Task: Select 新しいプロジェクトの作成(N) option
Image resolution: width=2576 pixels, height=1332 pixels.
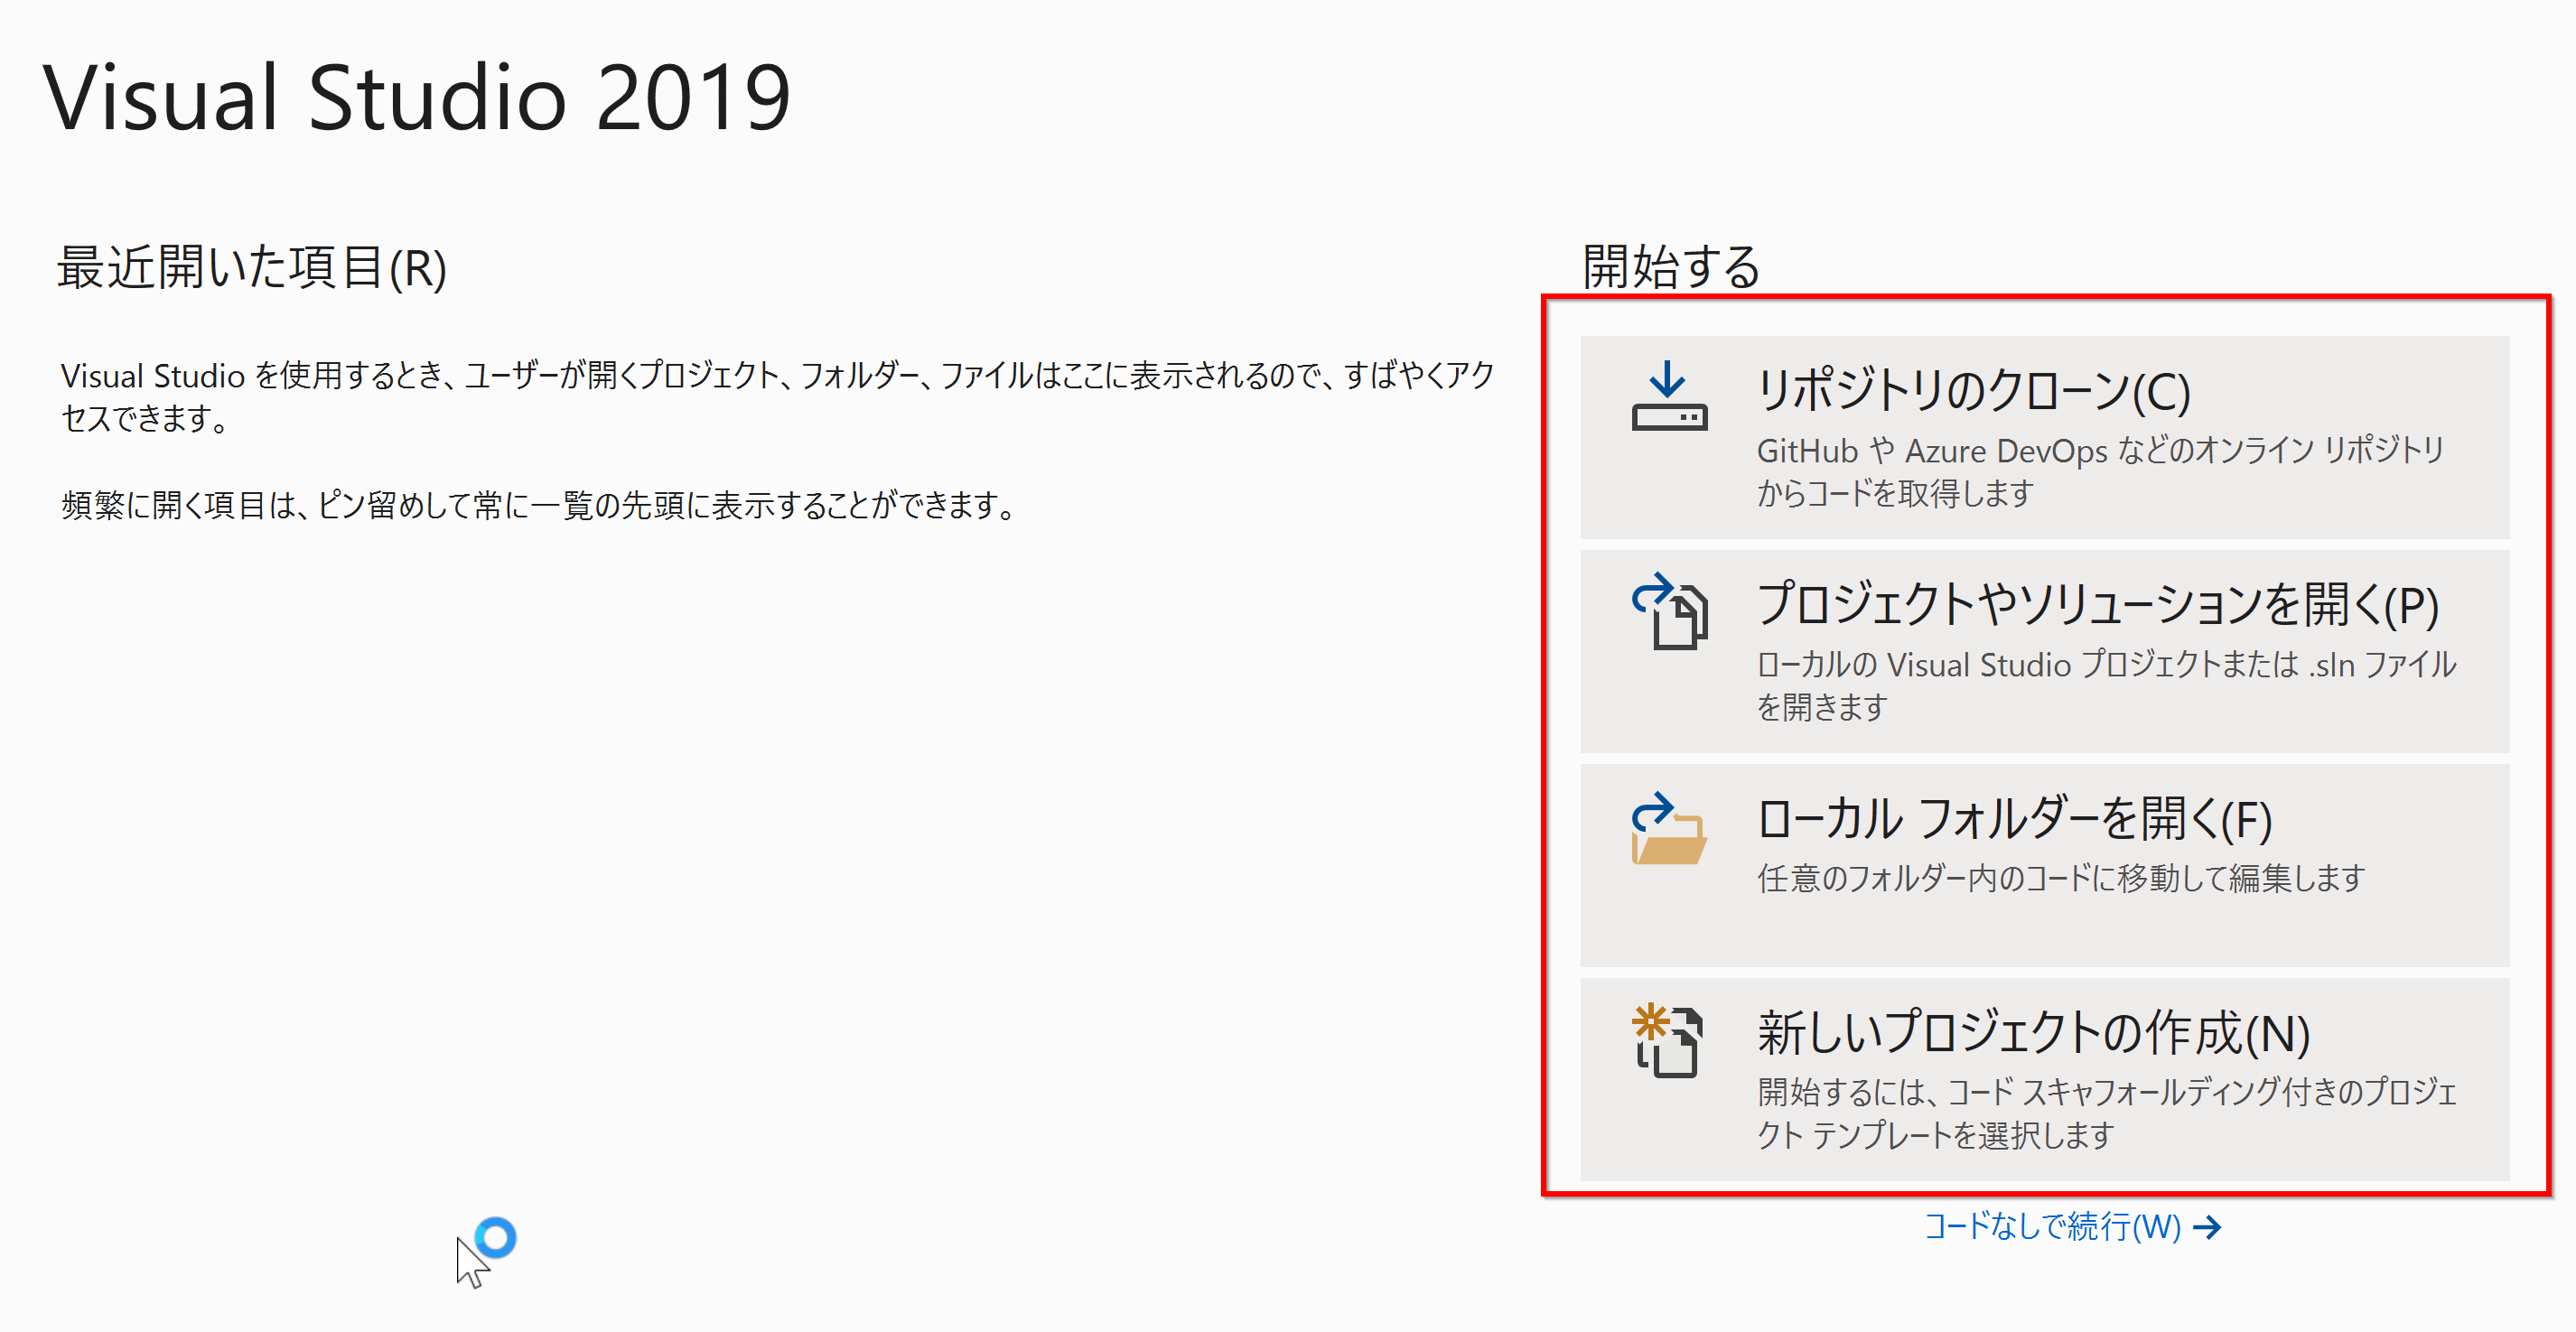Action: 2044,1079
